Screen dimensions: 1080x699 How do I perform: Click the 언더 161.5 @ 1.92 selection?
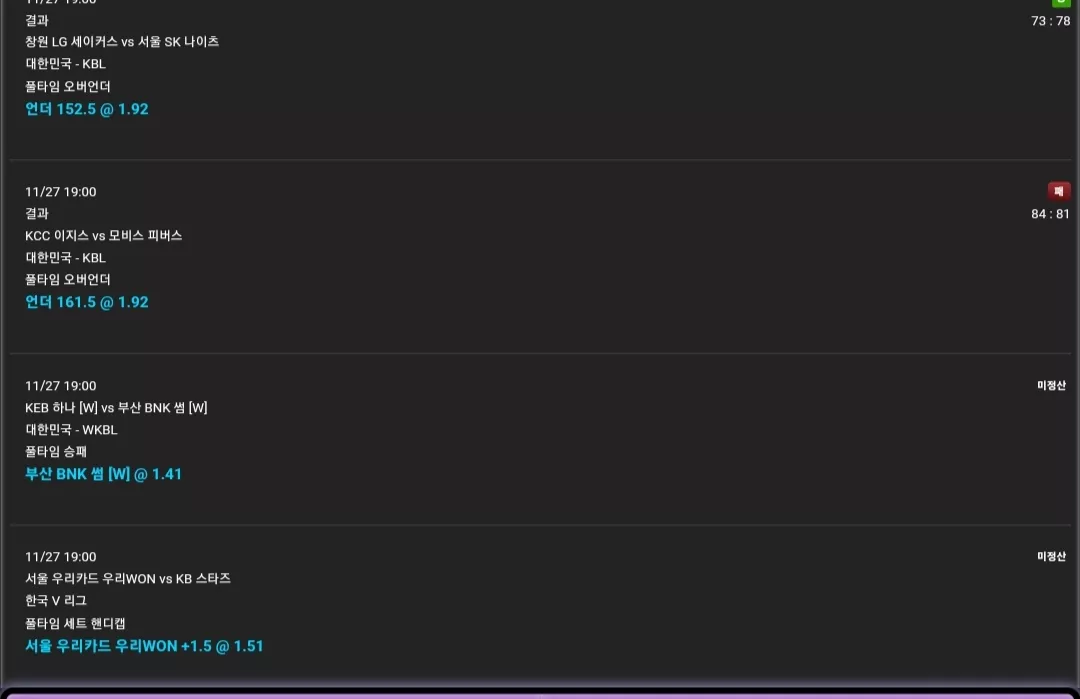tap(87, 302)
